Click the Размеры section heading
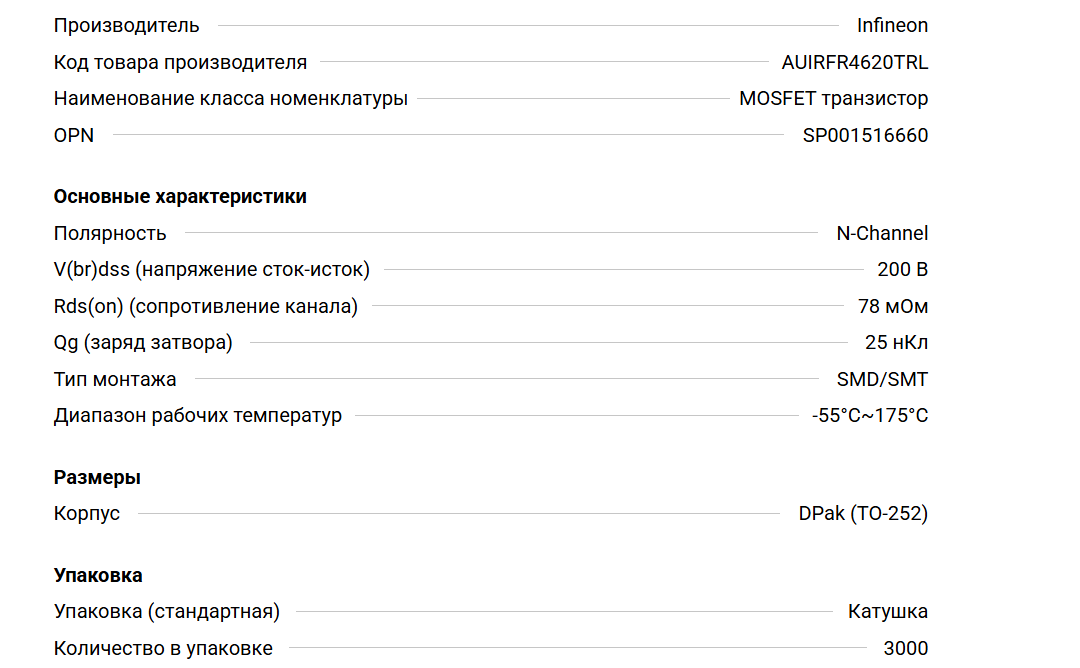This screenshot has width=1080, height=668. coord(97,477)
